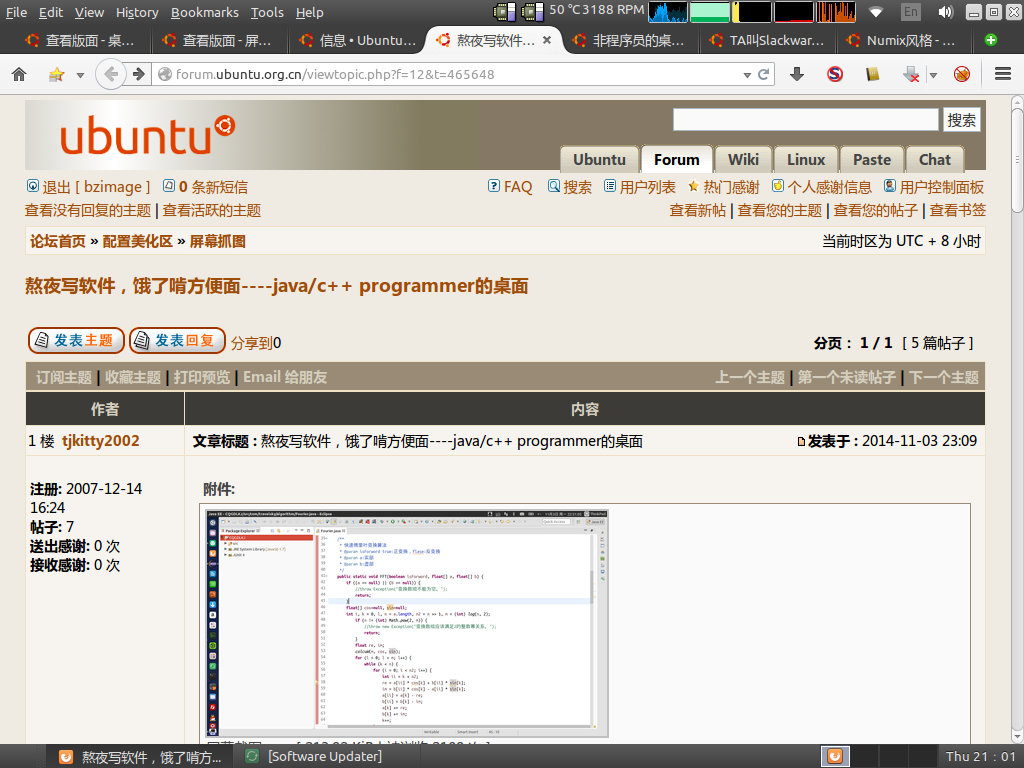
Task: Reload the current page
Action: (763, 74)
